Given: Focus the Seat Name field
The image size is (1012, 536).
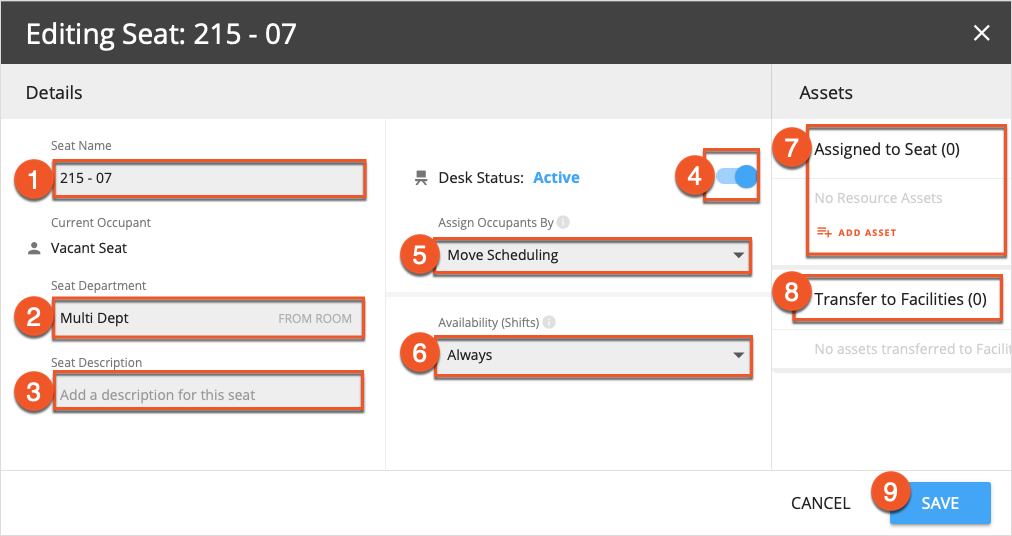Looking at the screenshot, I should click(208, 179).
